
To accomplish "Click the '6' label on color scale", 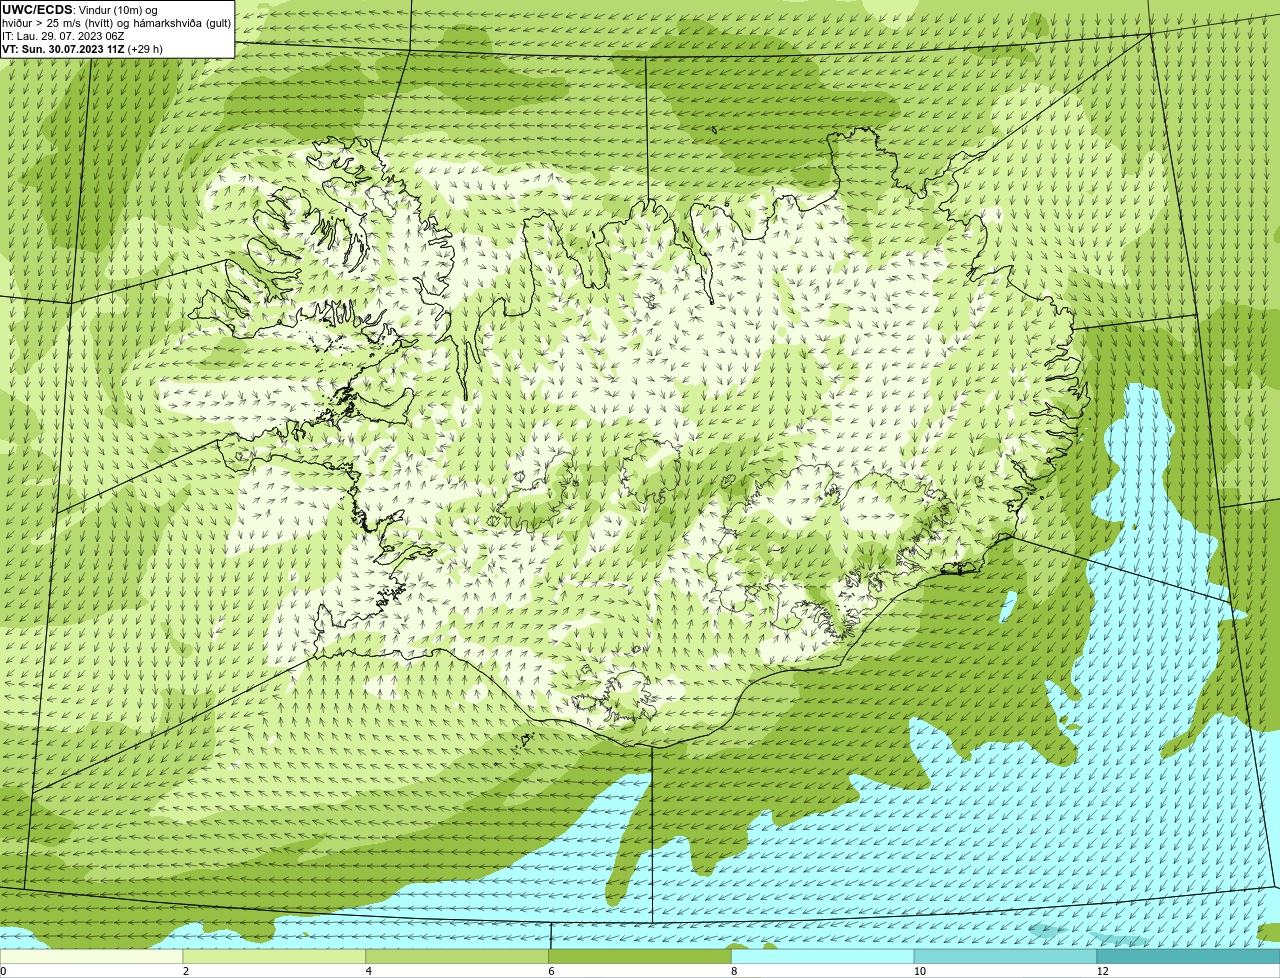I will pos(551,971).
